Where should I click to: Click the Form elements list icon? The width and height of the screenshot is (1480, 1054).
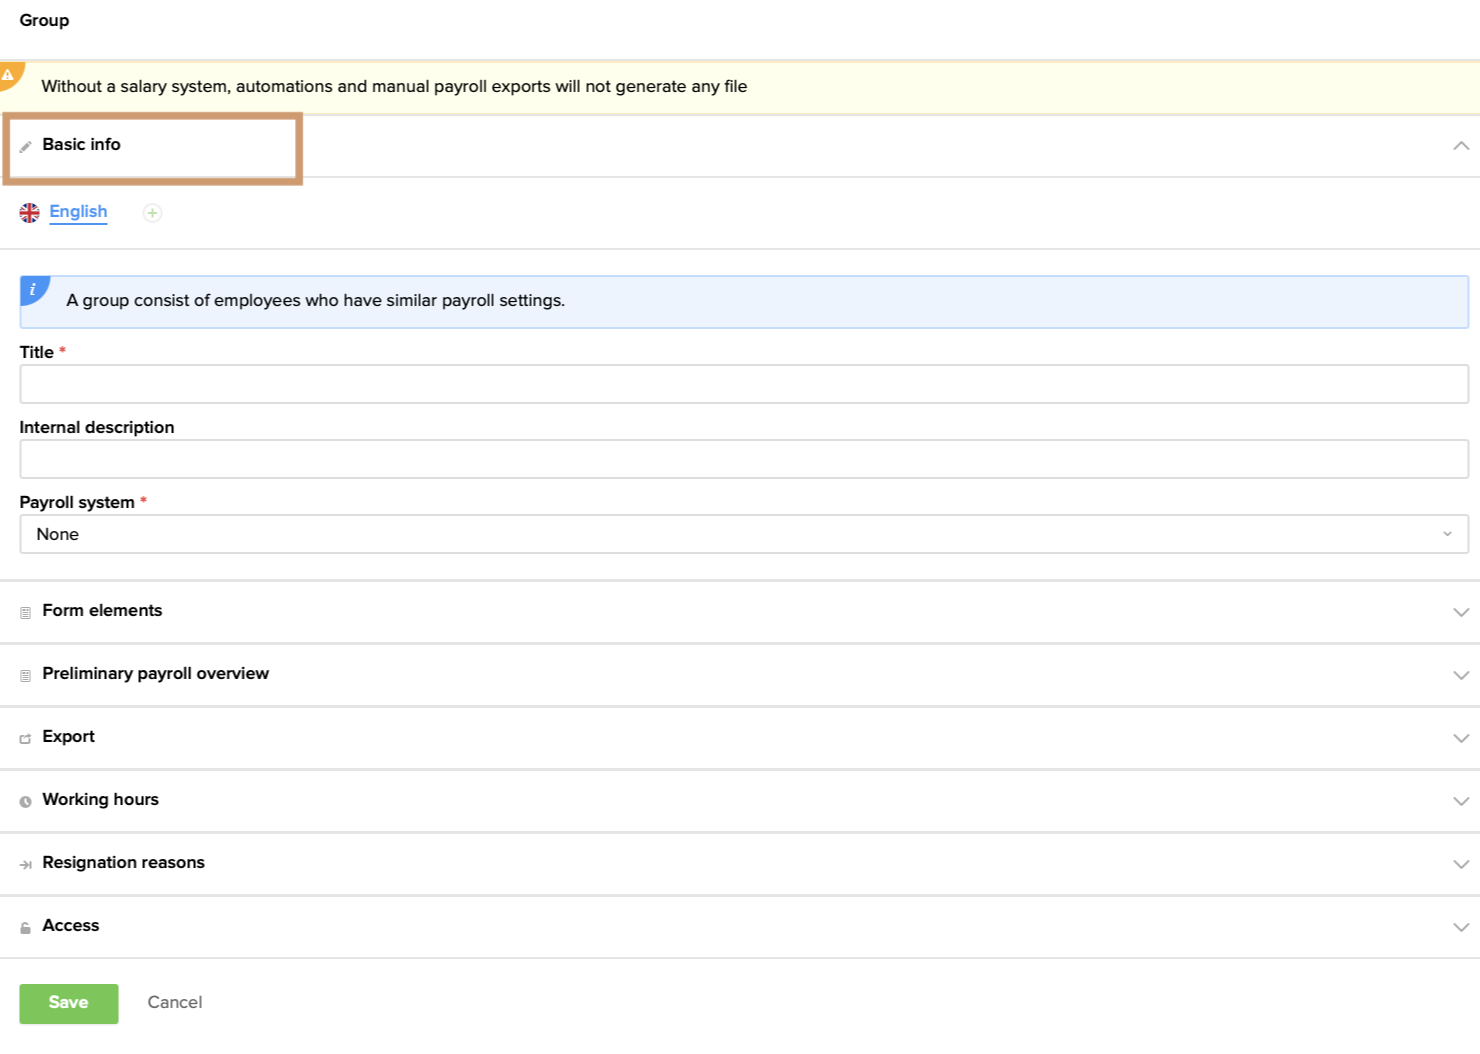[x=26, y=613]
